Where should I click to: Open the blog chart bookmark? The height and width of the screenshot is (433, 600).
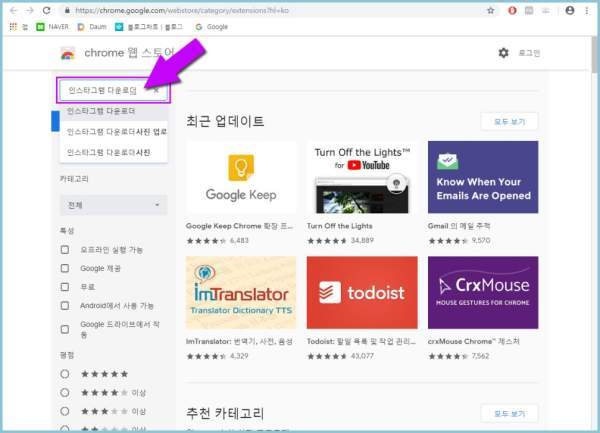click(x=149, y=27)
